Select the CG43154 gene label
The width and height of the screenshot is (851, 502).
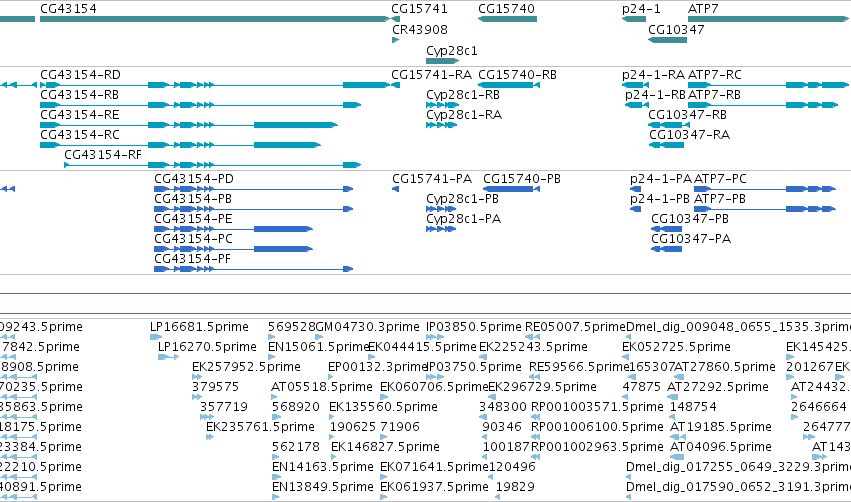pos(68,9)
